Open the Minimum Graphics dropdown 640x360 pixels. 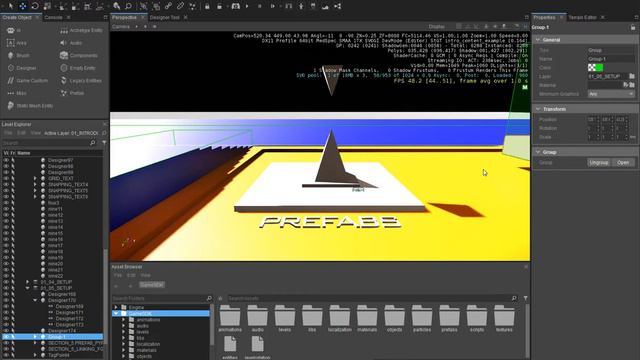(x=611, y=94)
